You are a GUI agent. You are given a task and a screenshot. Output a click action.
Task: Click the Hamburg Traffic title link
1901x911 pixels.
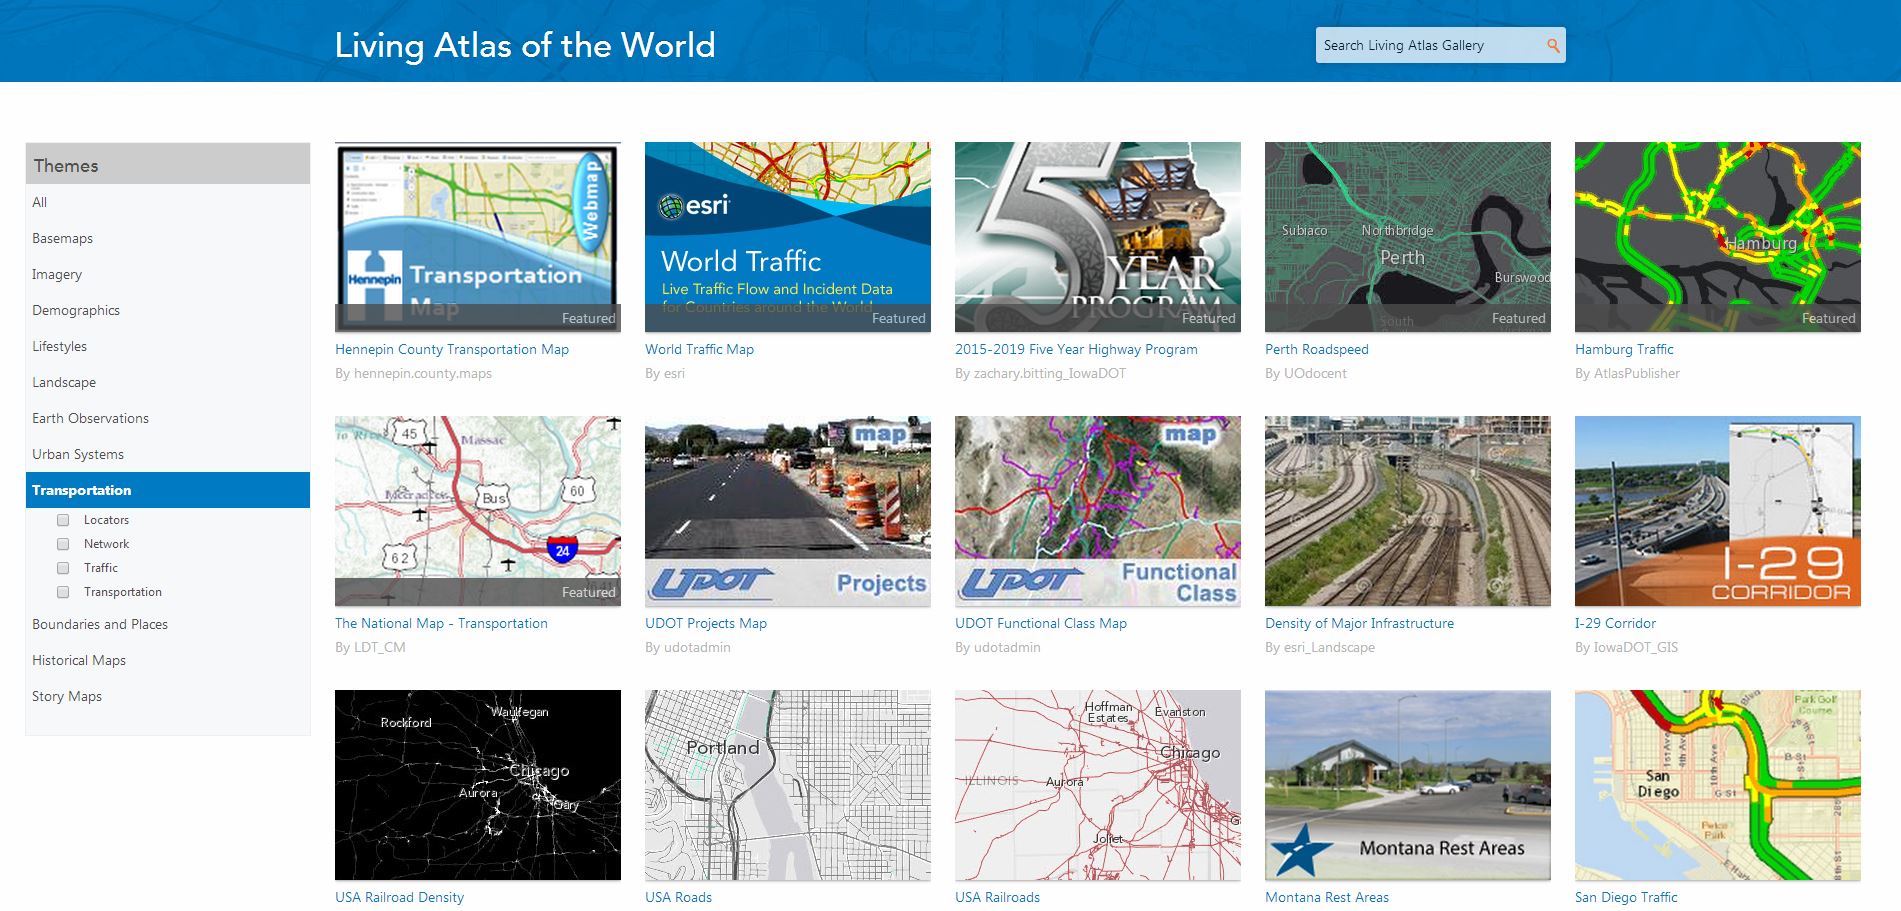tap(1624, 349)
